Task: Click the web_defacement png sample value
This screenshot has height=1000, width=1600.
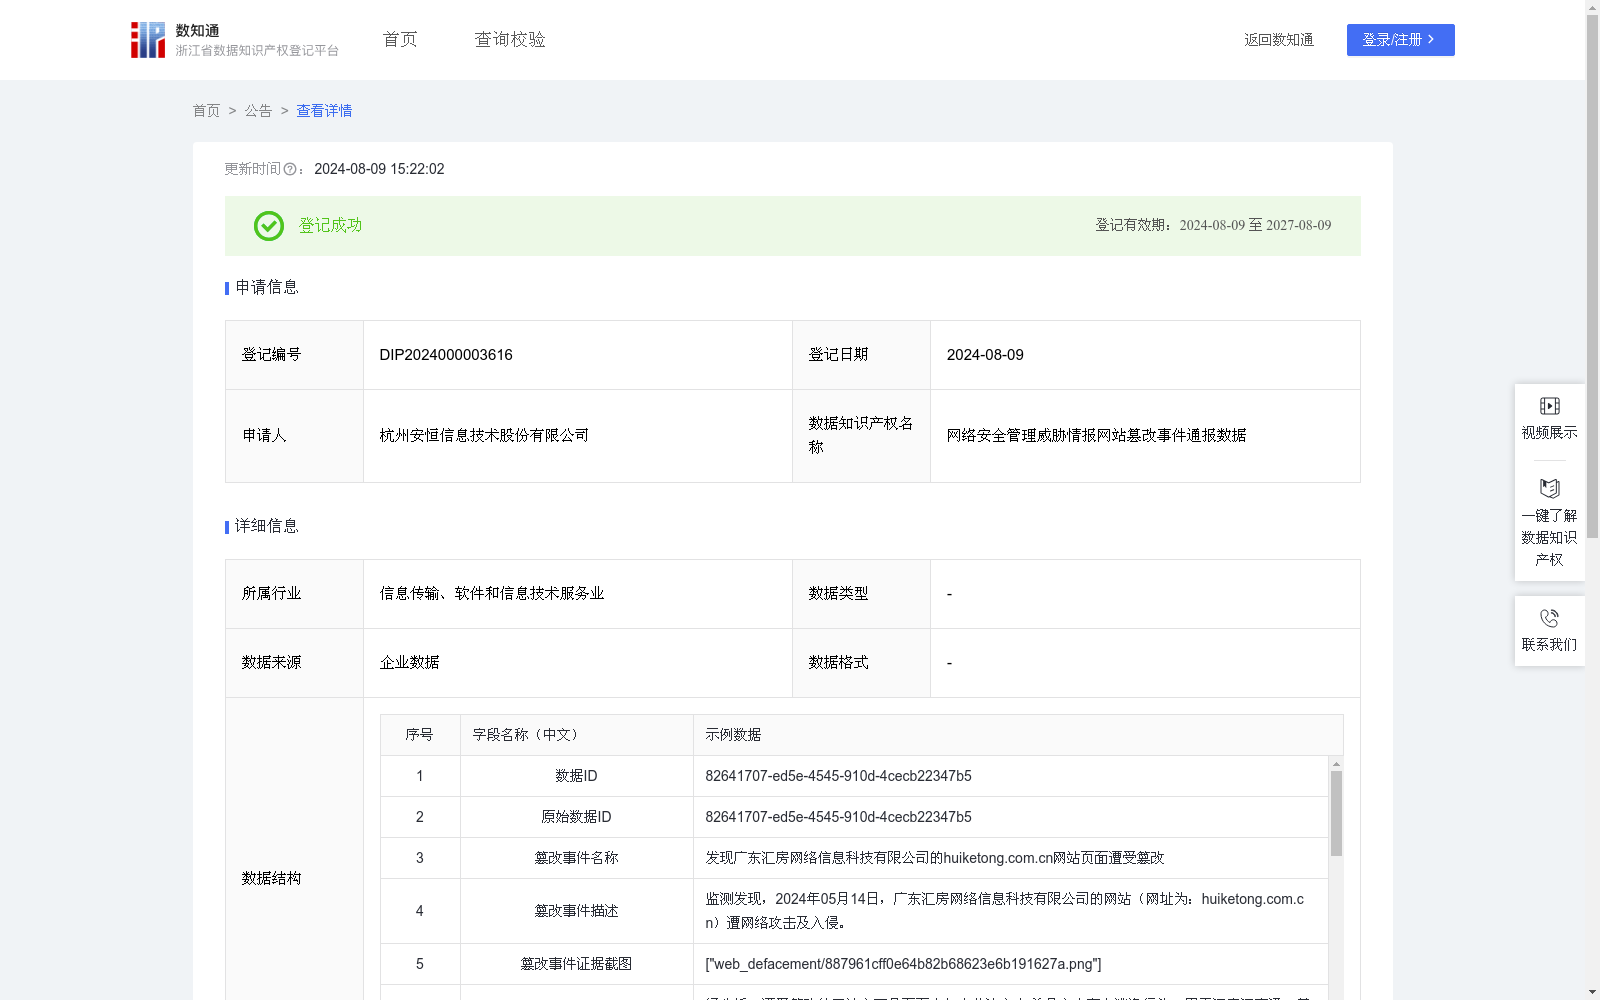Action: [903, 964]
